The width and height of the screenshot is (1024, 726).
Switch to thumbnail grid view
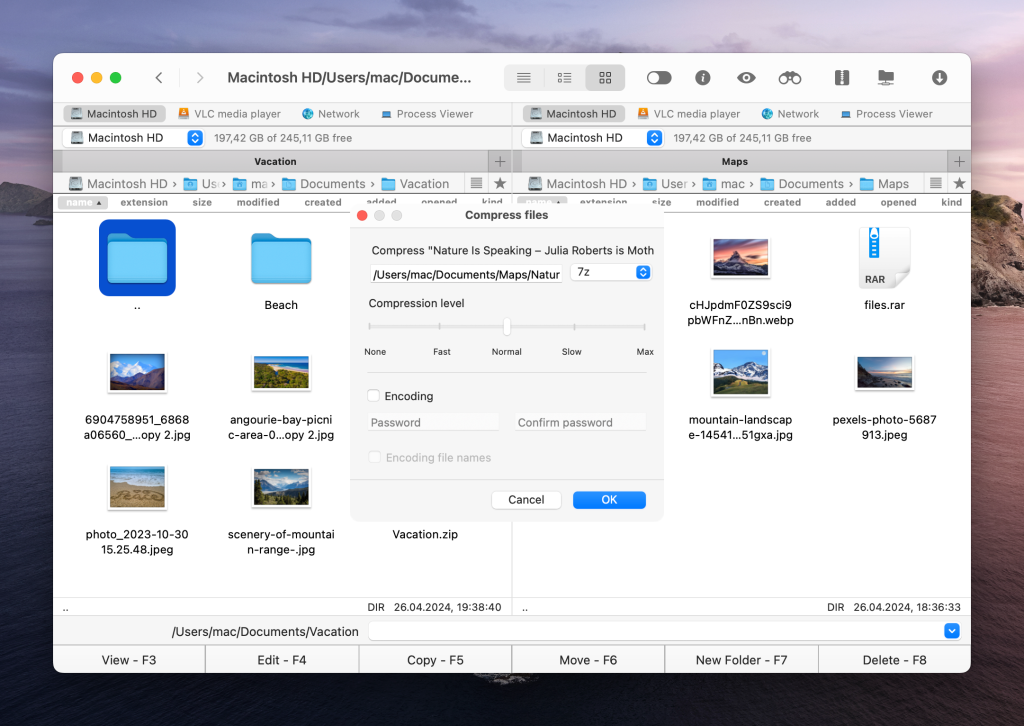click(x=604, y=77)
